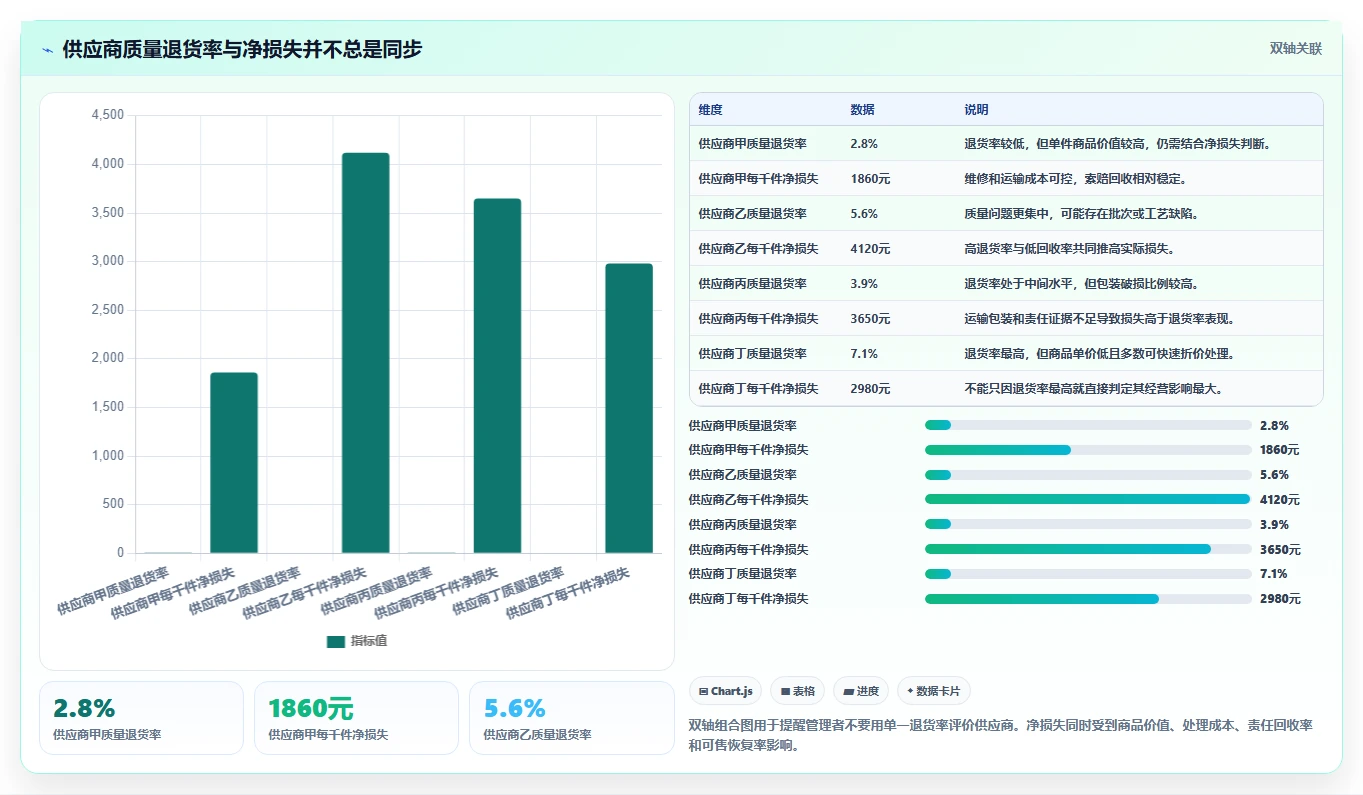
Task: Click the 供应商丁每千件净损失 chart bar
Action: [629, 408]
